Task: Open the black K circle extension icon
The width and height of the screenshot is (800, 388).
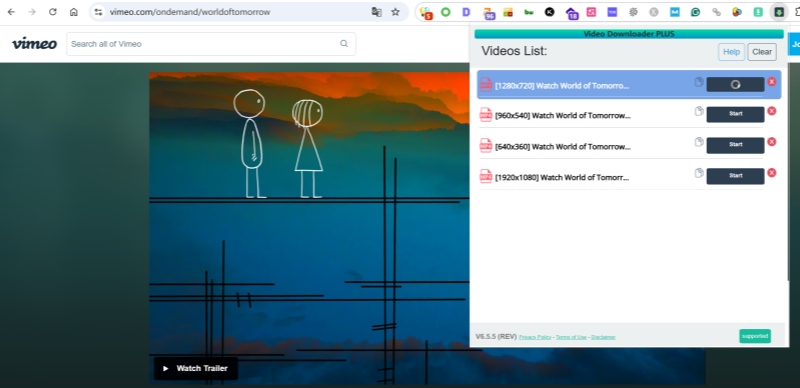Action: coord(549,12)
